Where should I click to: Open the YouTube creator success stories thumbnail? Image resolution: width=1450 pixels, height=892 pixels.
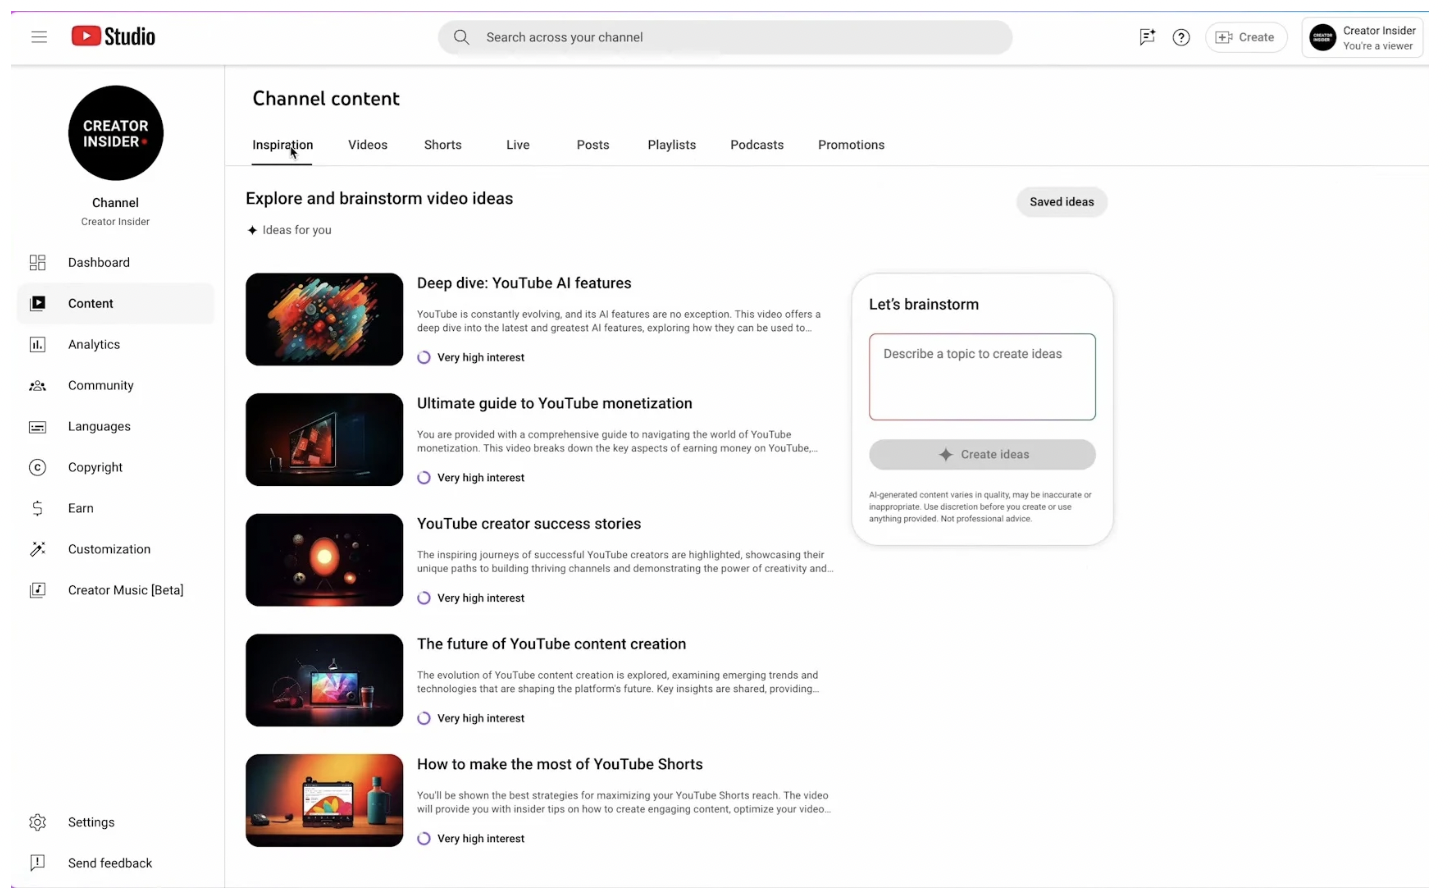[x=324, y=560]
